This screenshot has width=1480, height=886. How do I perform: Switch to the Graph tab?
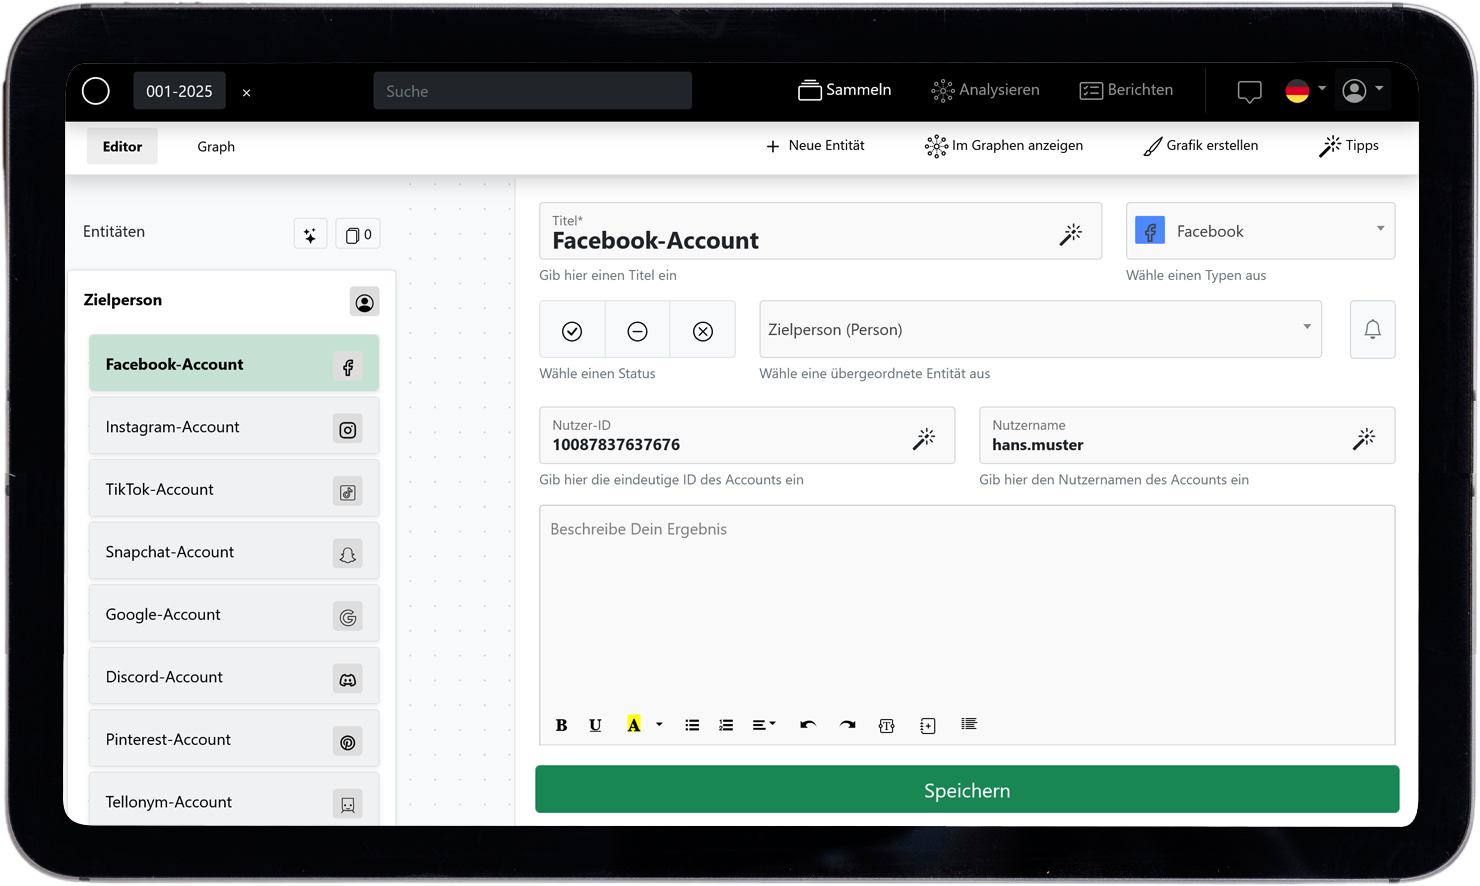click(216, 147)
